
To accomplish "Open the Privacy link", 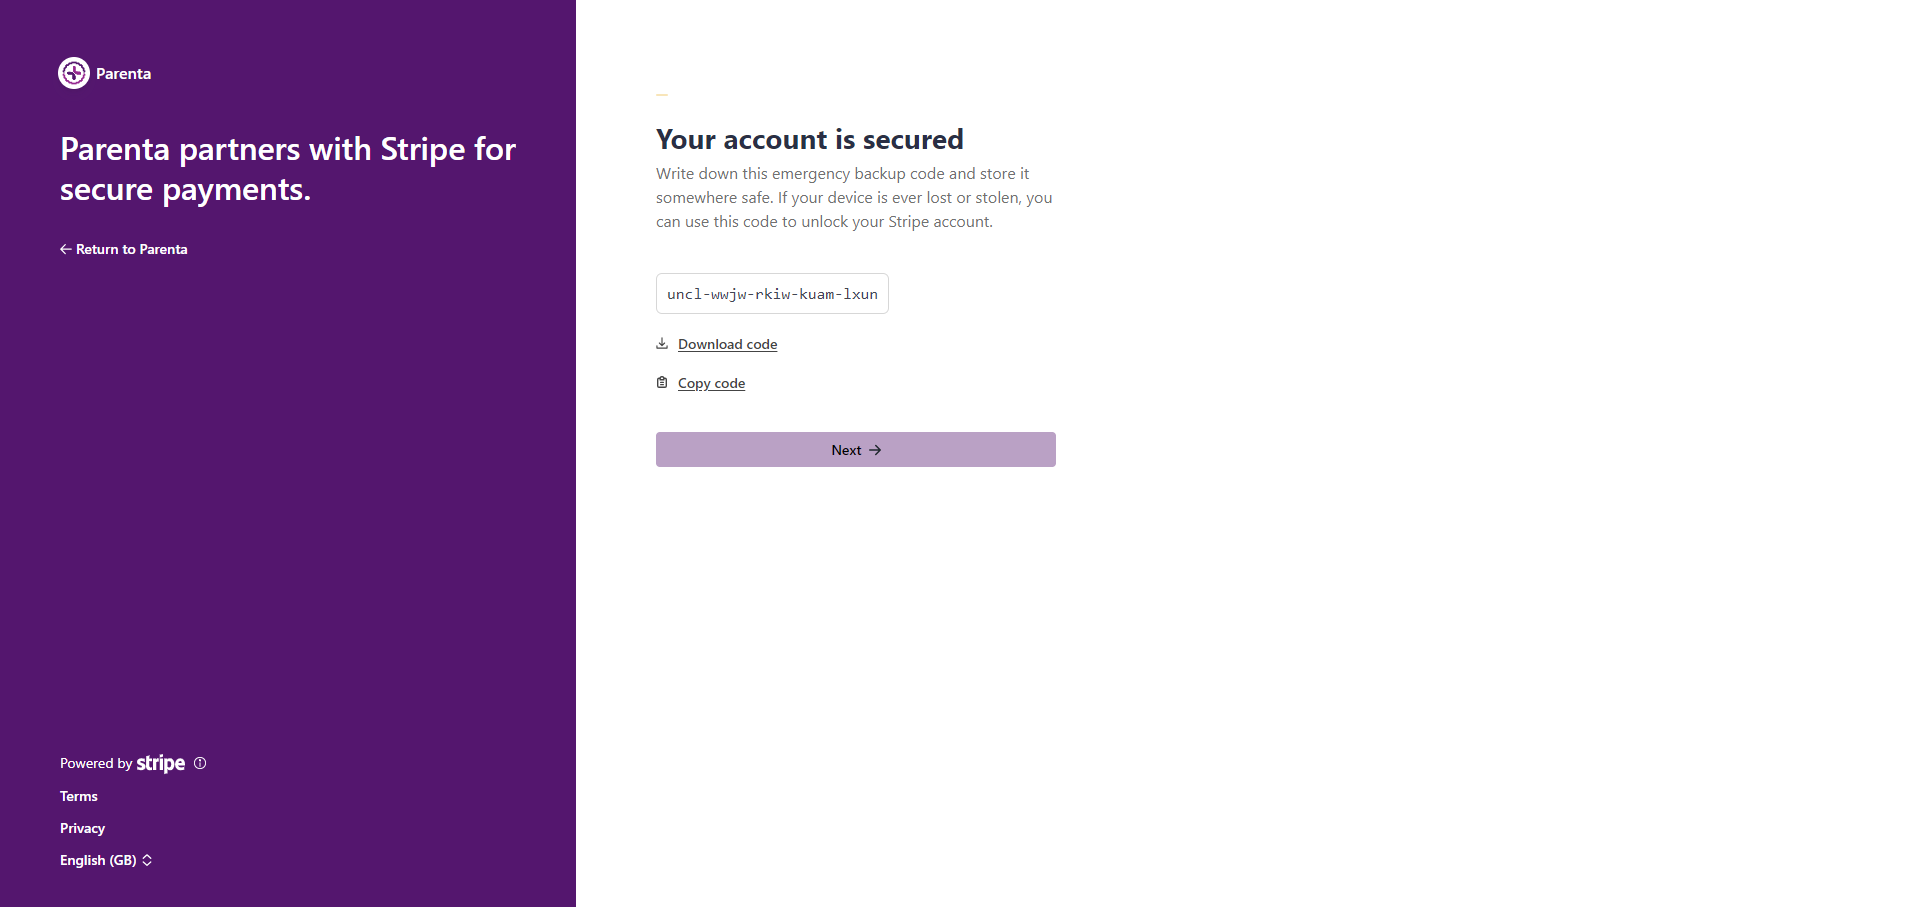I will coord(82,828).
